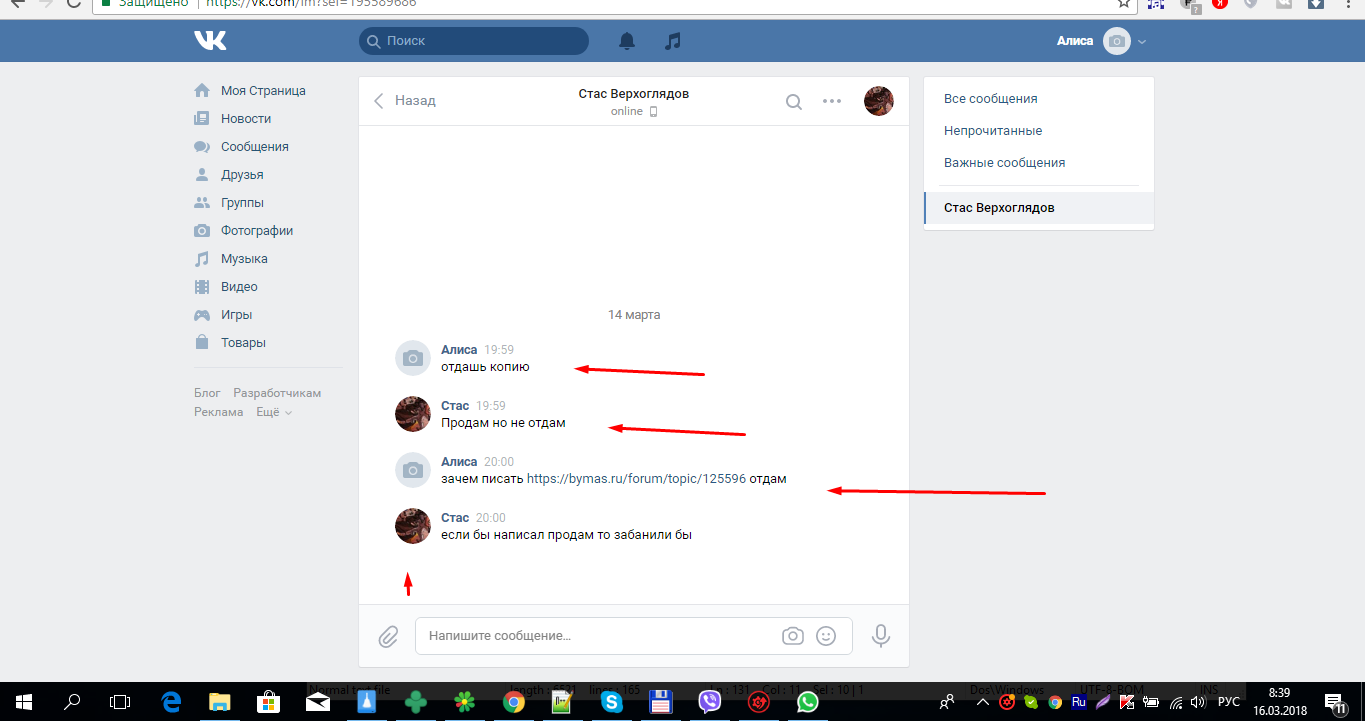The image size is (1365, 721).
Task: Open Друзья in the left sidebar
Action: (242, 175)
